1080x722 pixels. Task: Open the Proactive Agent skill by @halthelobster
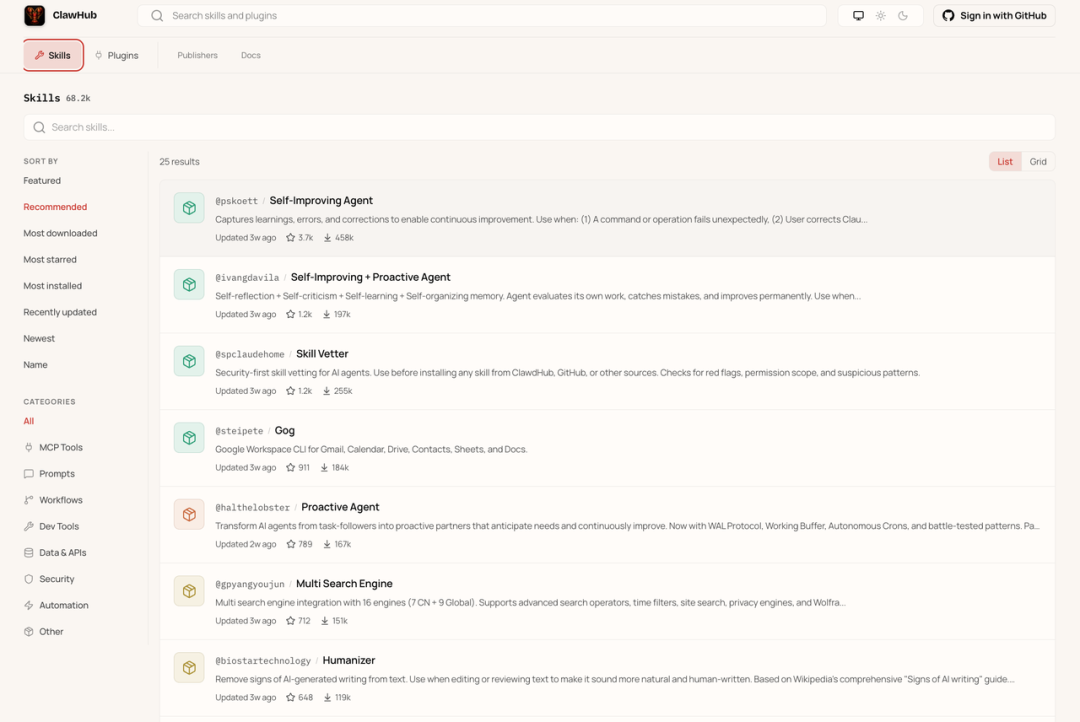click(x=340, y=507)
